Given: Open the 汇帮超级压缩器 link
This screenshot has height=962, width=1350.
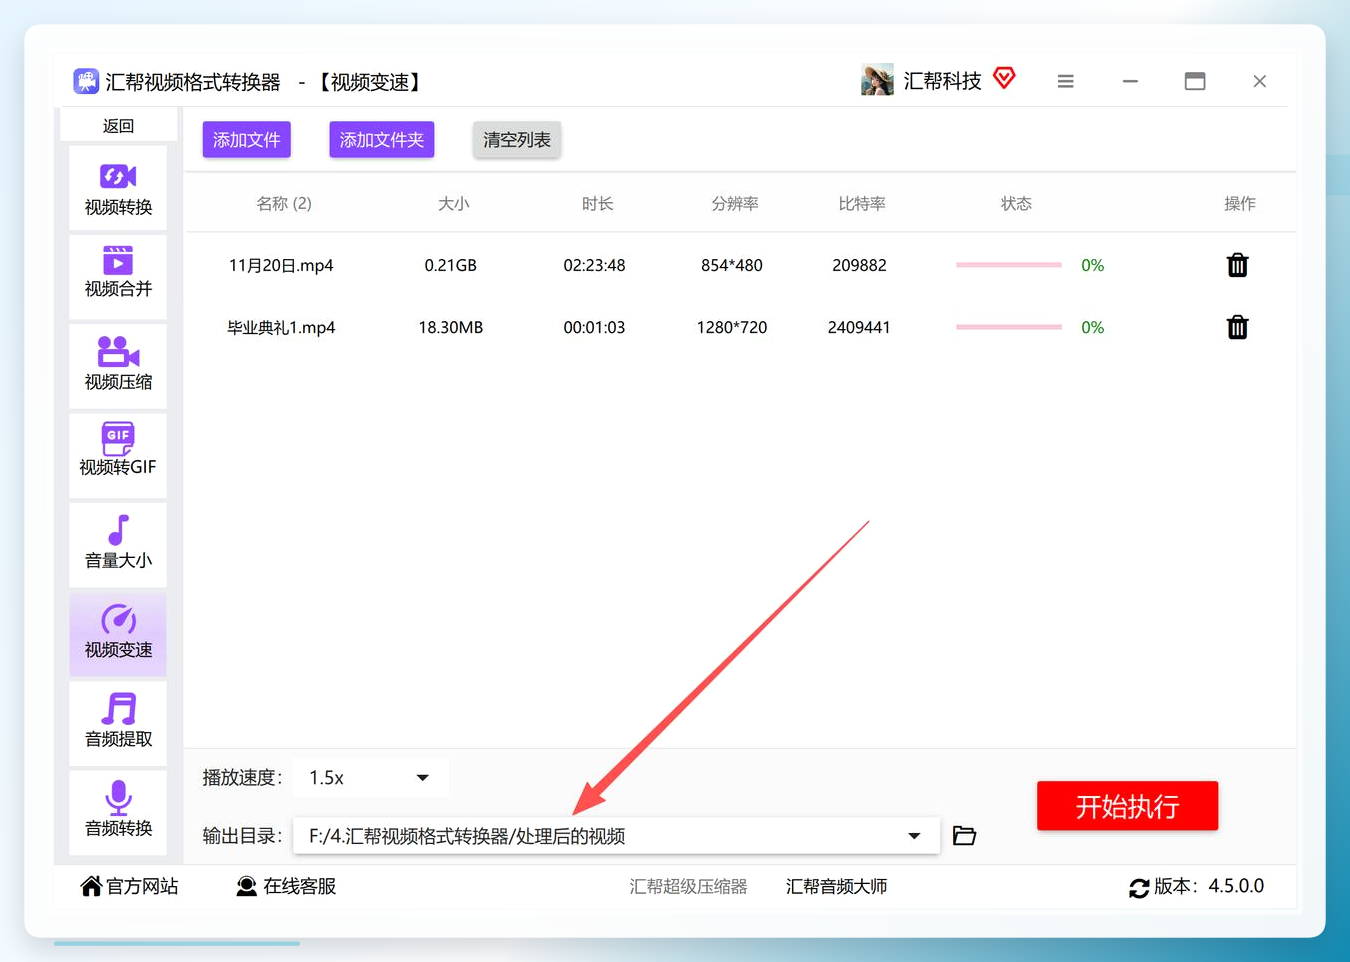Looking at the screenshot, I should tap(688, 886).
